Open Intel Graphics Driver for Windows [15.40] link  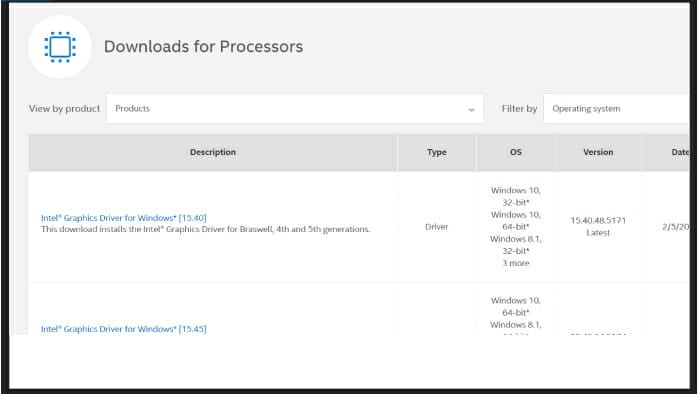[124, 218]
